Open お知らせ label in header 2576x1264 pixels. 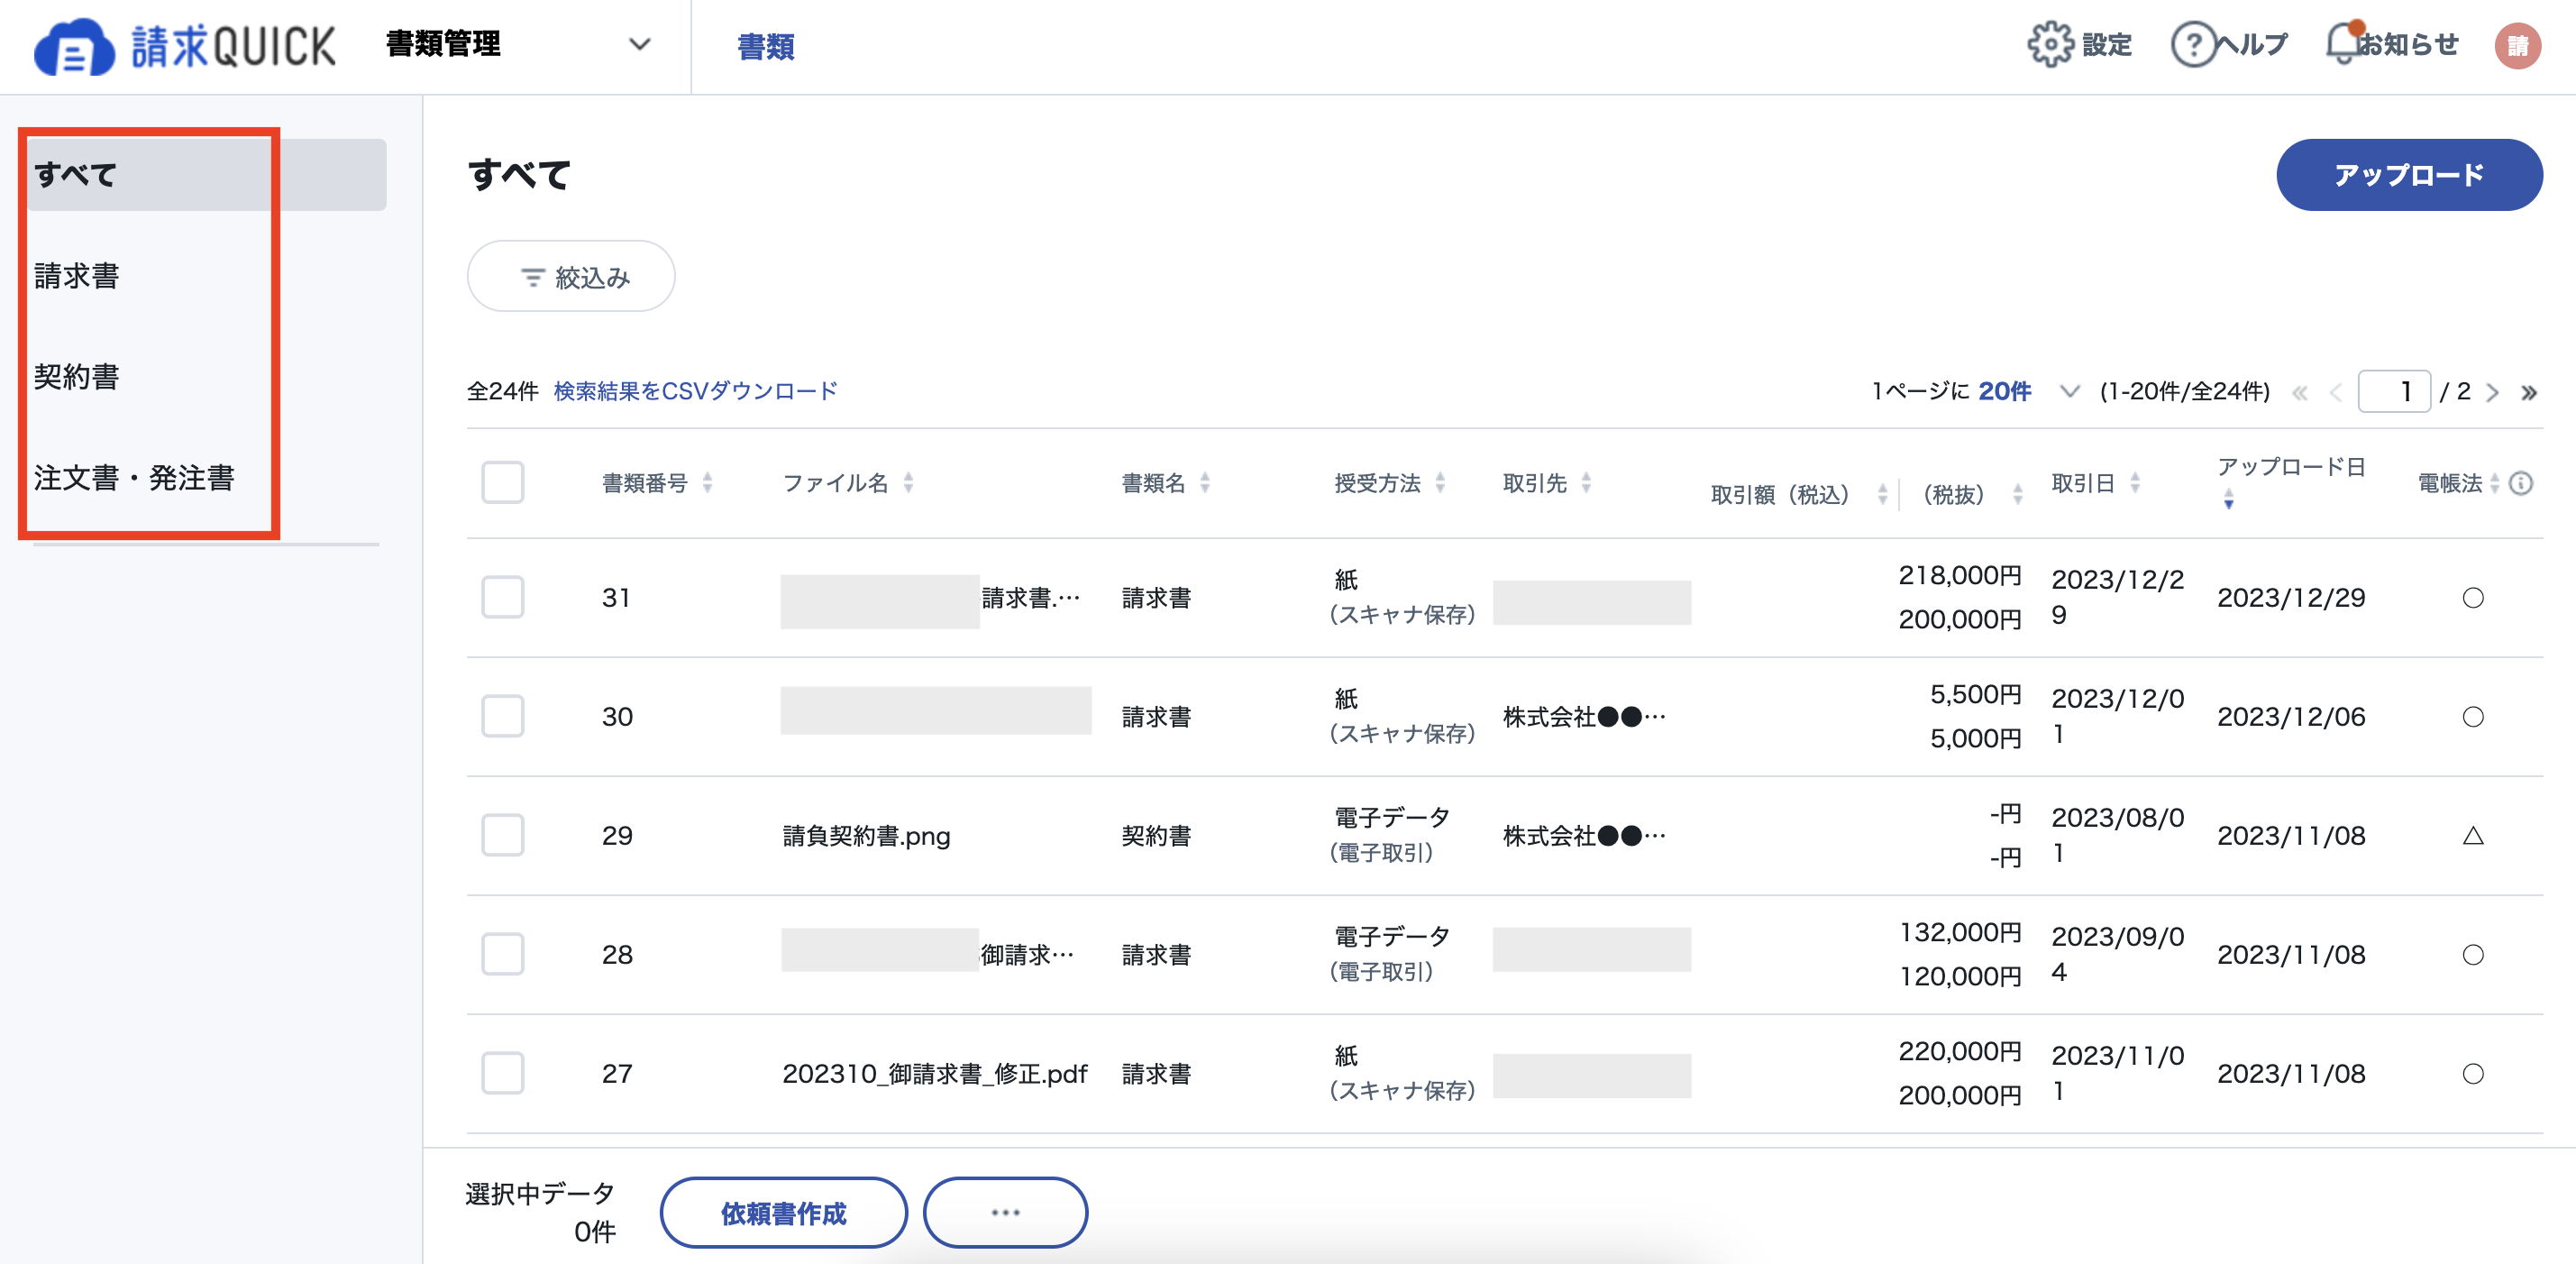pos(2408,45)
